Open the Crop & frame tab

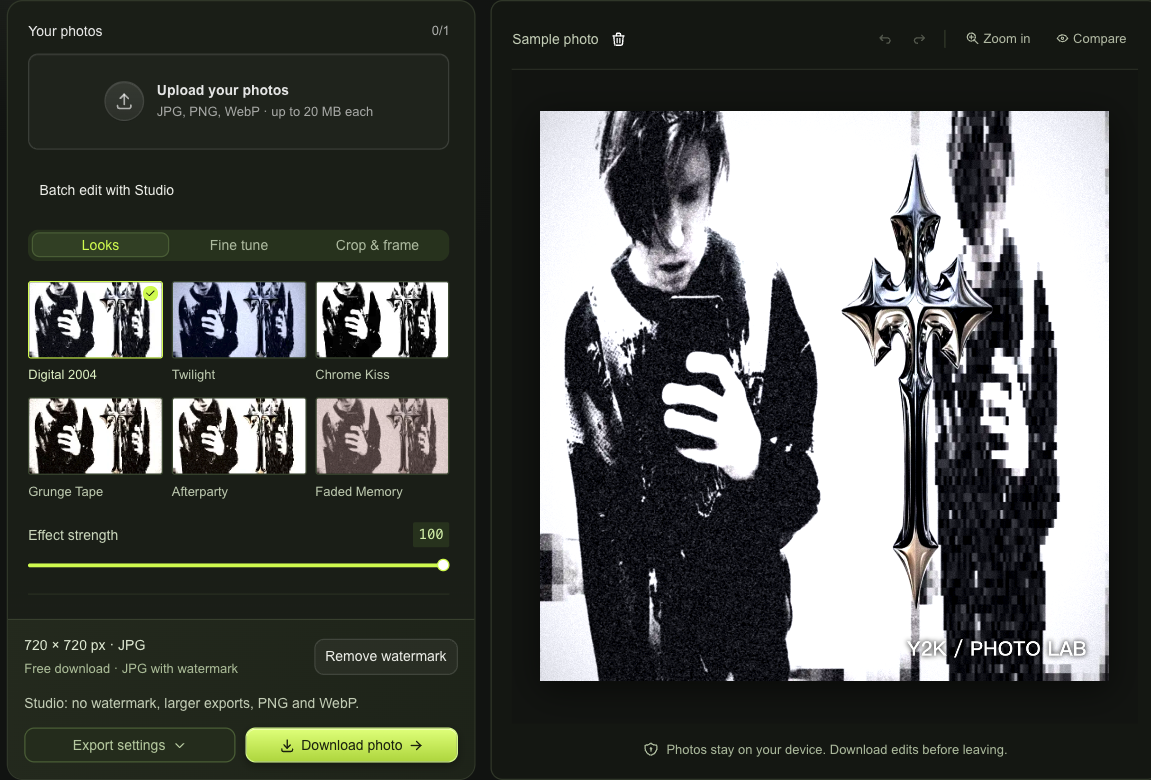click(x=377, y=245)
